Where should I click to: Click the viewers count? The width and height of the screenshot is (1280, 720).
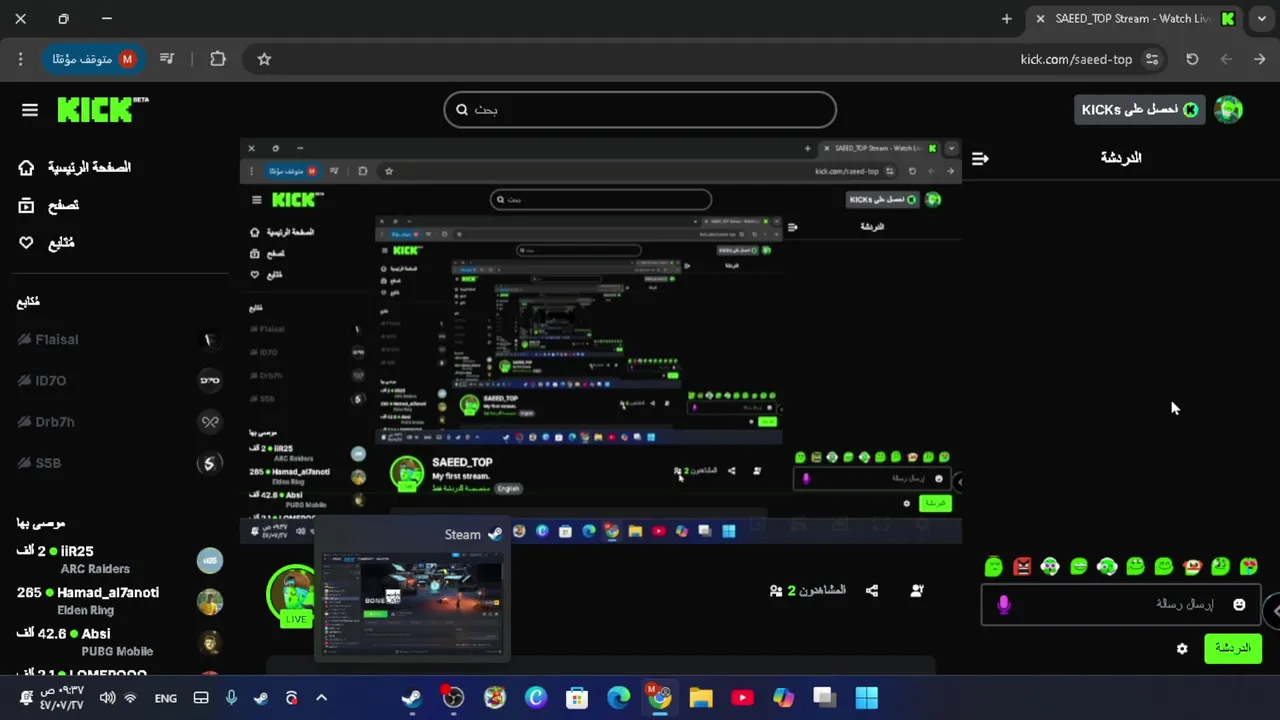pyautogui.click(x=808, y=591)
